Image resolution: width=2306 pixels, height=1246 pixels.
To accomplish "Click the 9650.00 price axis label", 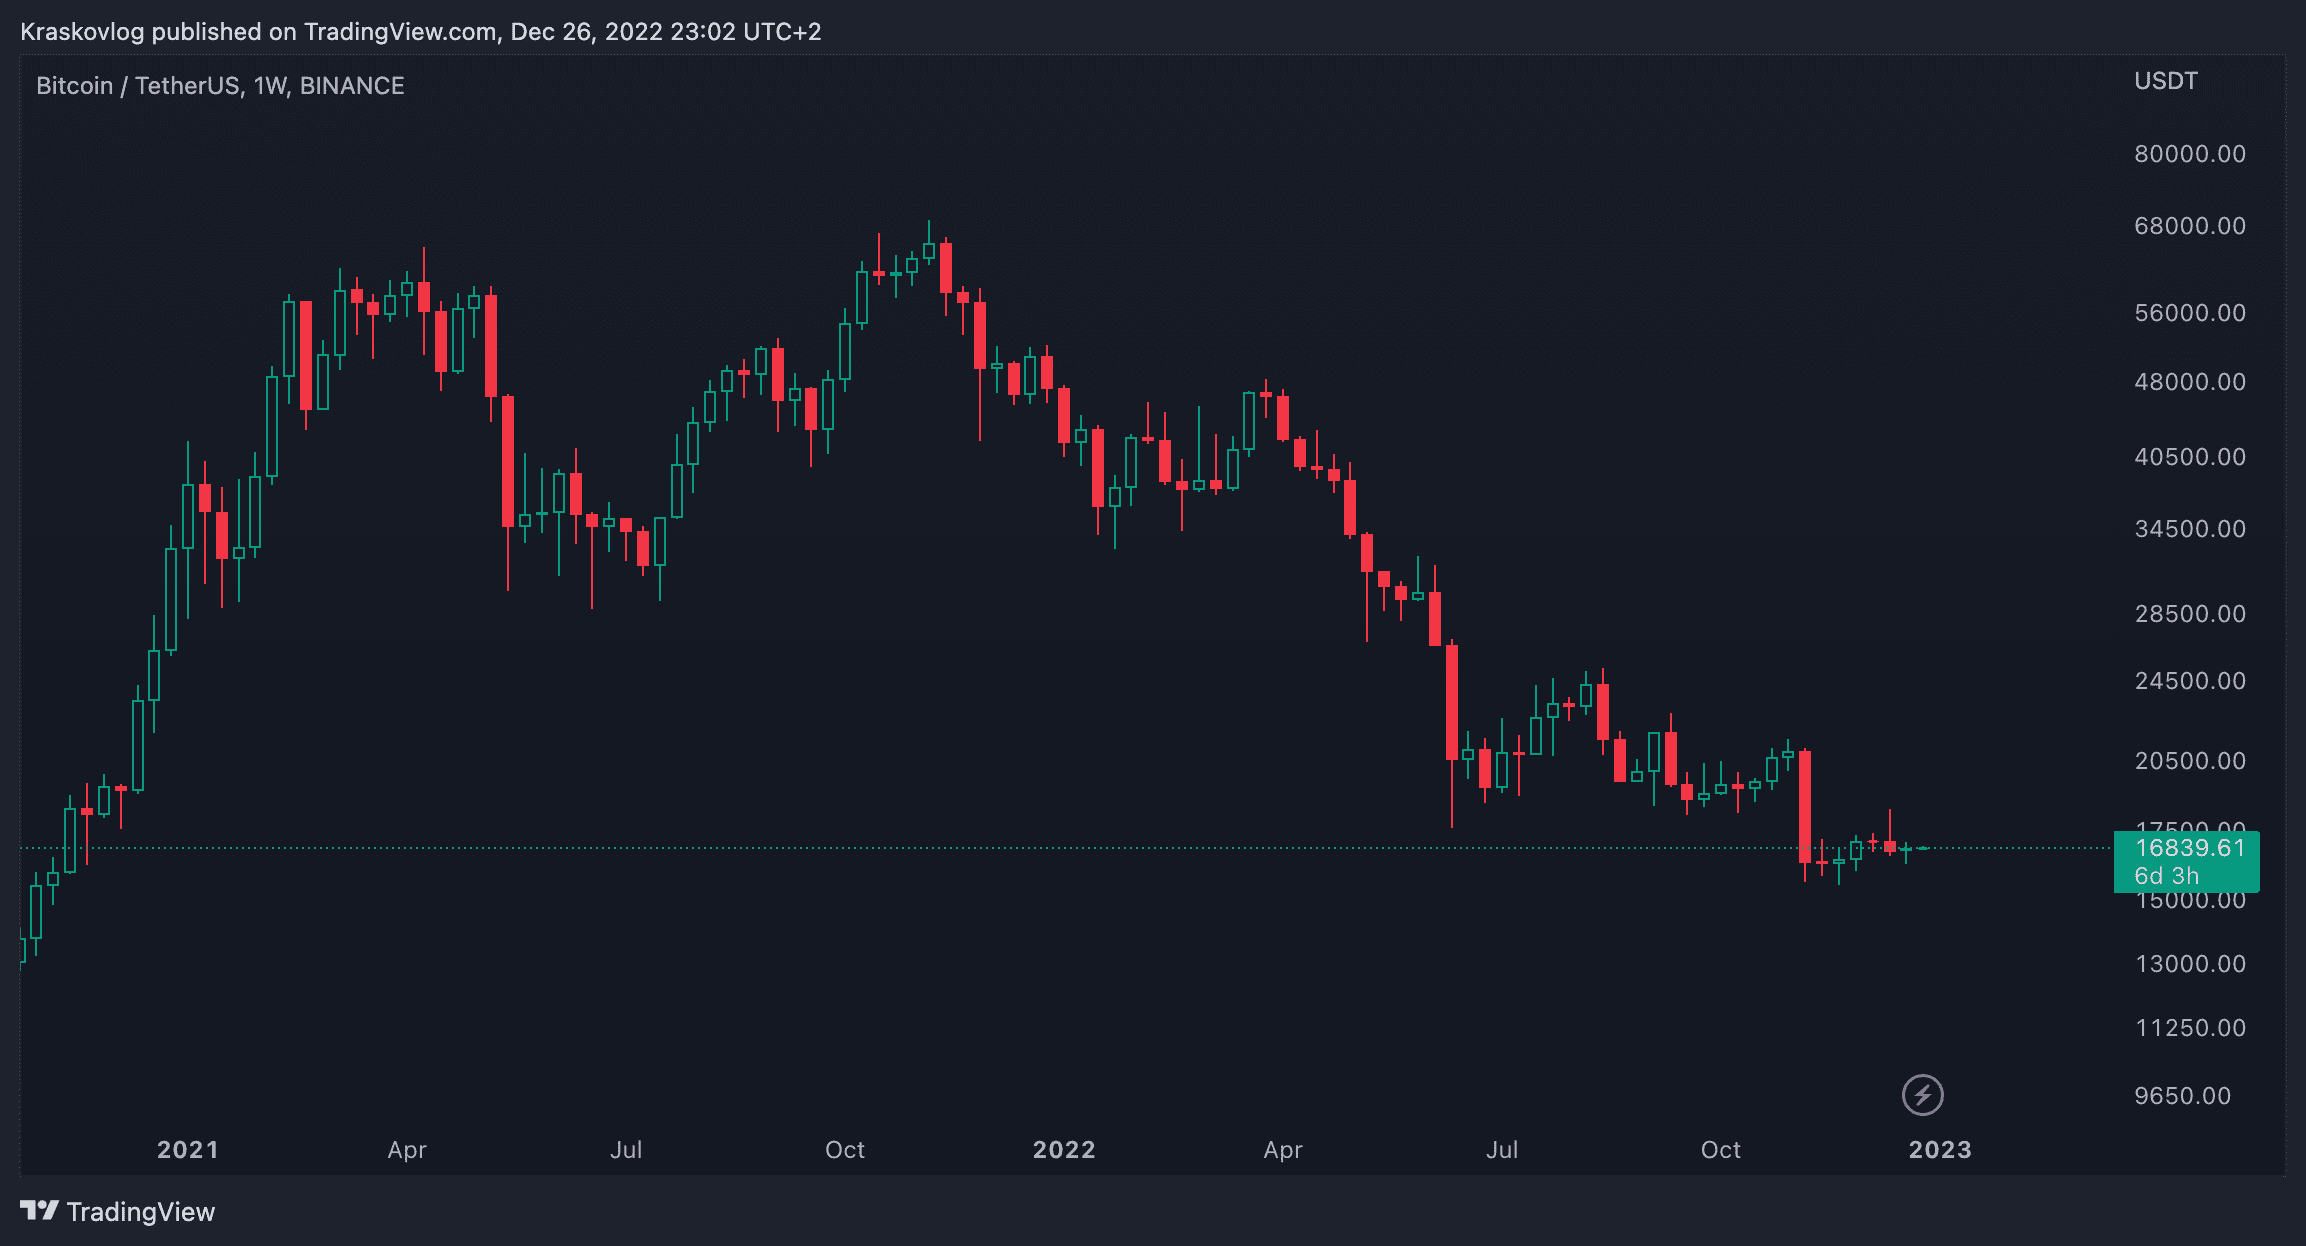I will (2182, 1096).
